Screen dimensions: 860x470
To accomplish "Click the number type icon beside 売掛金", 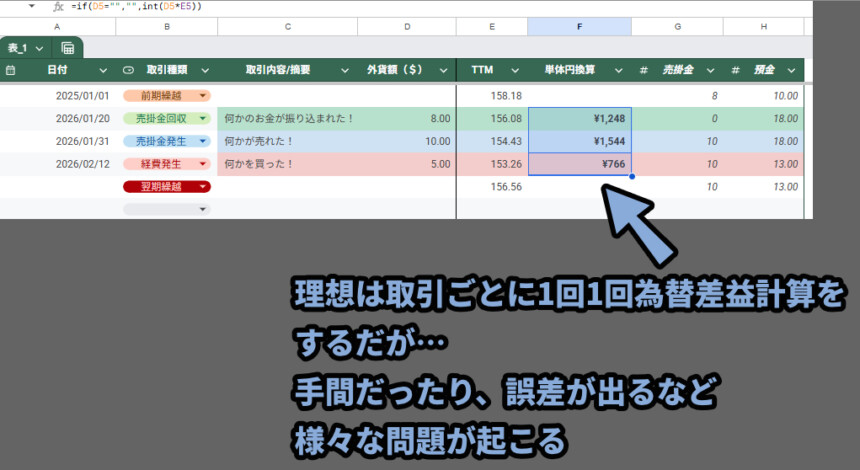I will click(643, 70).
